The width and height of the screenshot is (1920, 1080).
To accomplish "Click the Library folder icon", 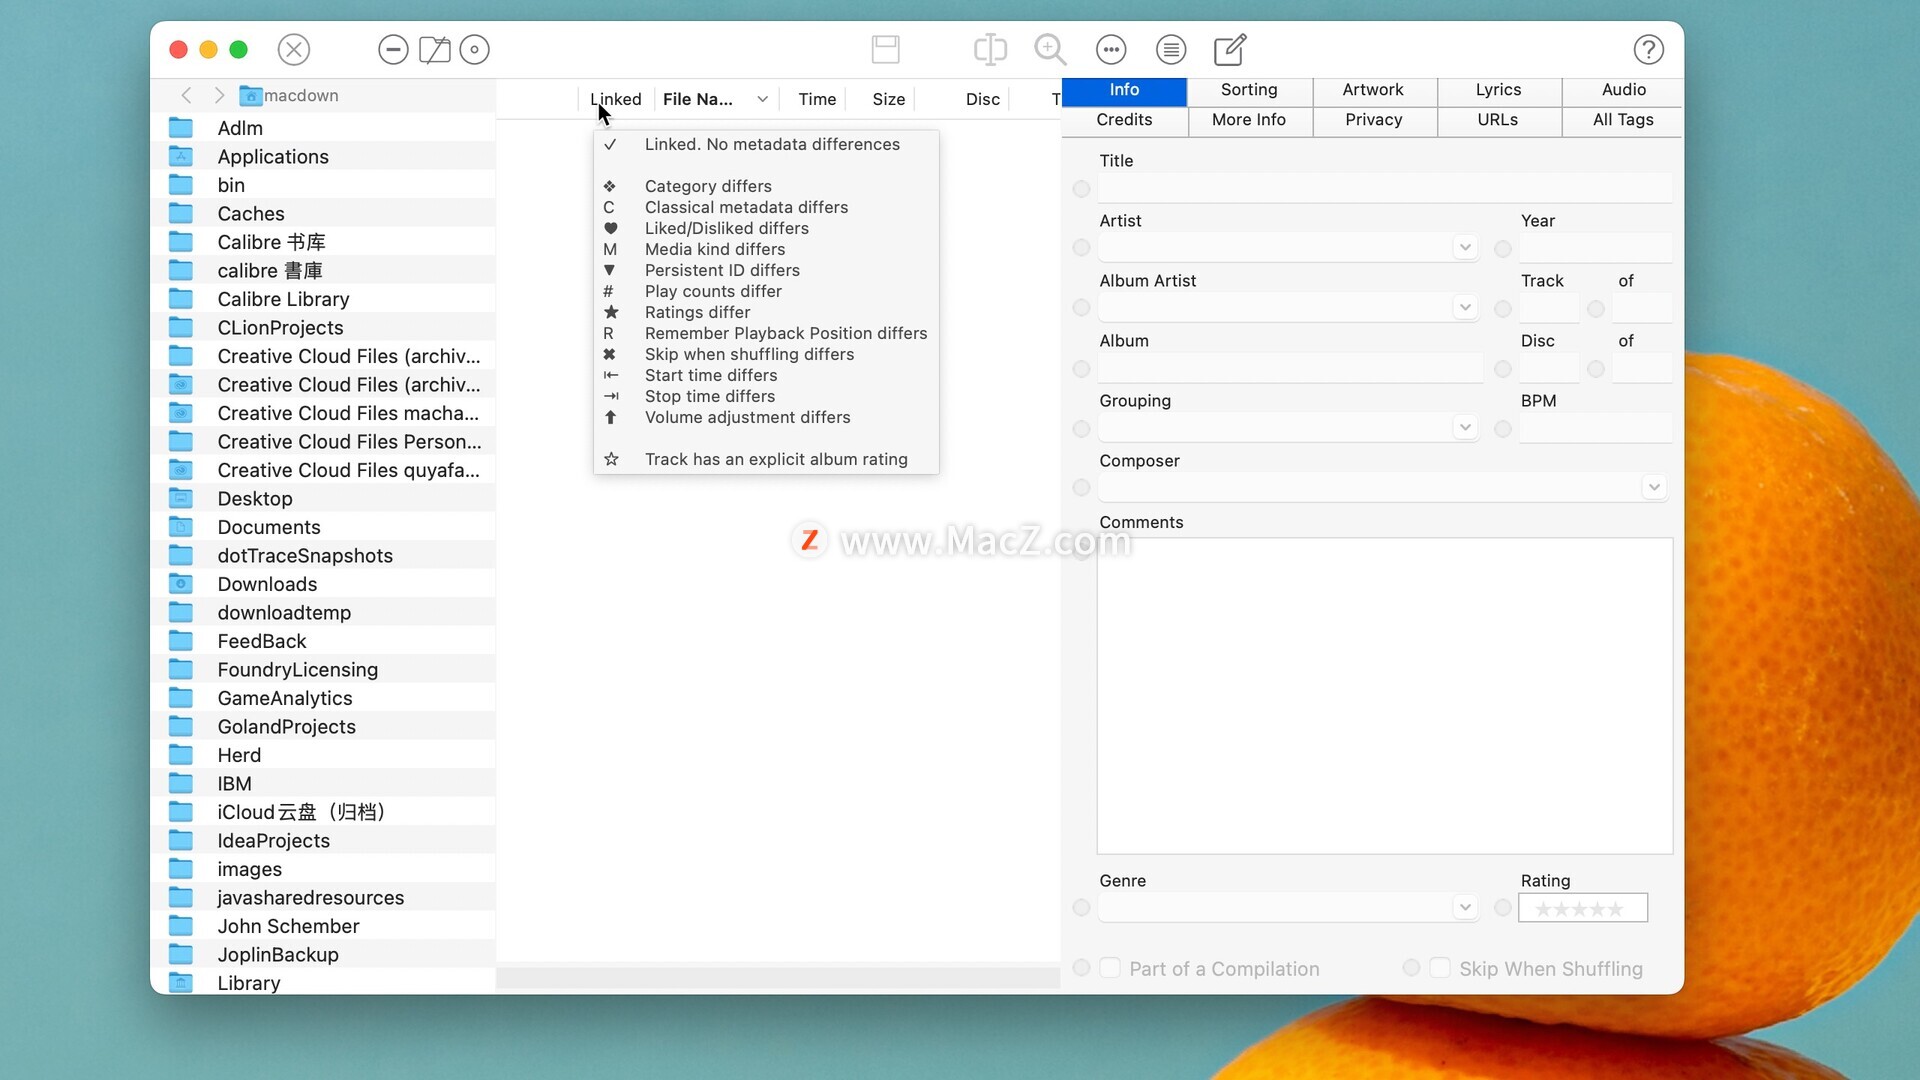I will (181, 983).
